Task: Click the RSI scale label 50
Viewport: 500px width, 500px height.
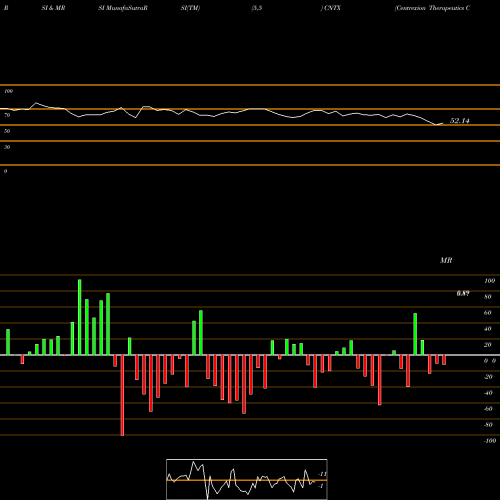Action: 7,131
